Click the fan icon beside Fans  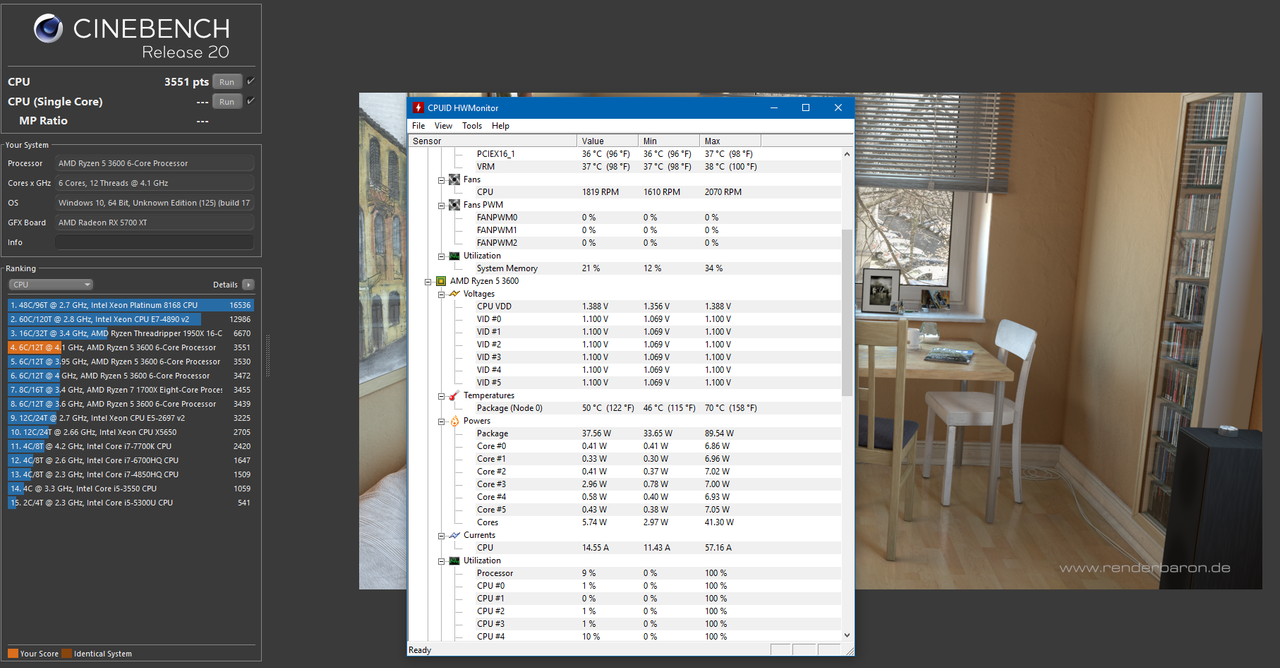(454, 179)
